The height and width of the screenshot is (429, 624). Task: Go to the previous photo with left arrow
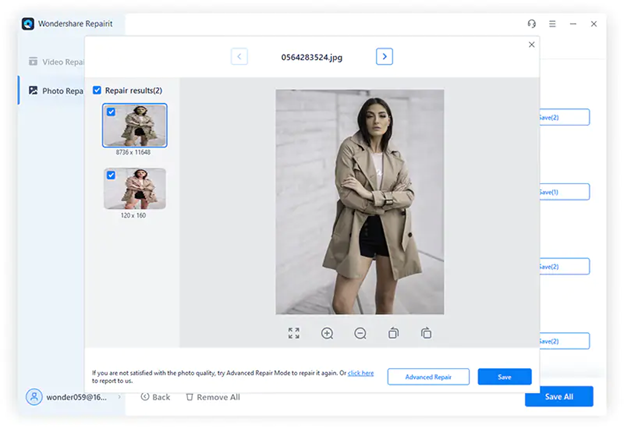coord(239,57)
